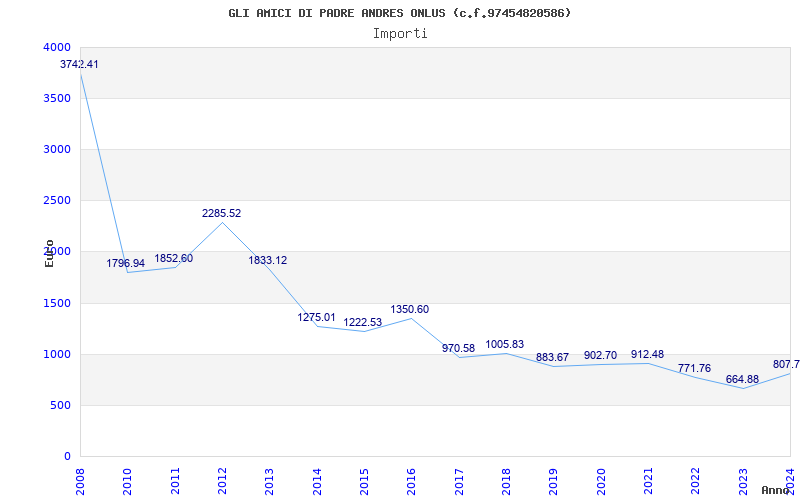Click the Anno x-axis title

[x=775, y=490]
